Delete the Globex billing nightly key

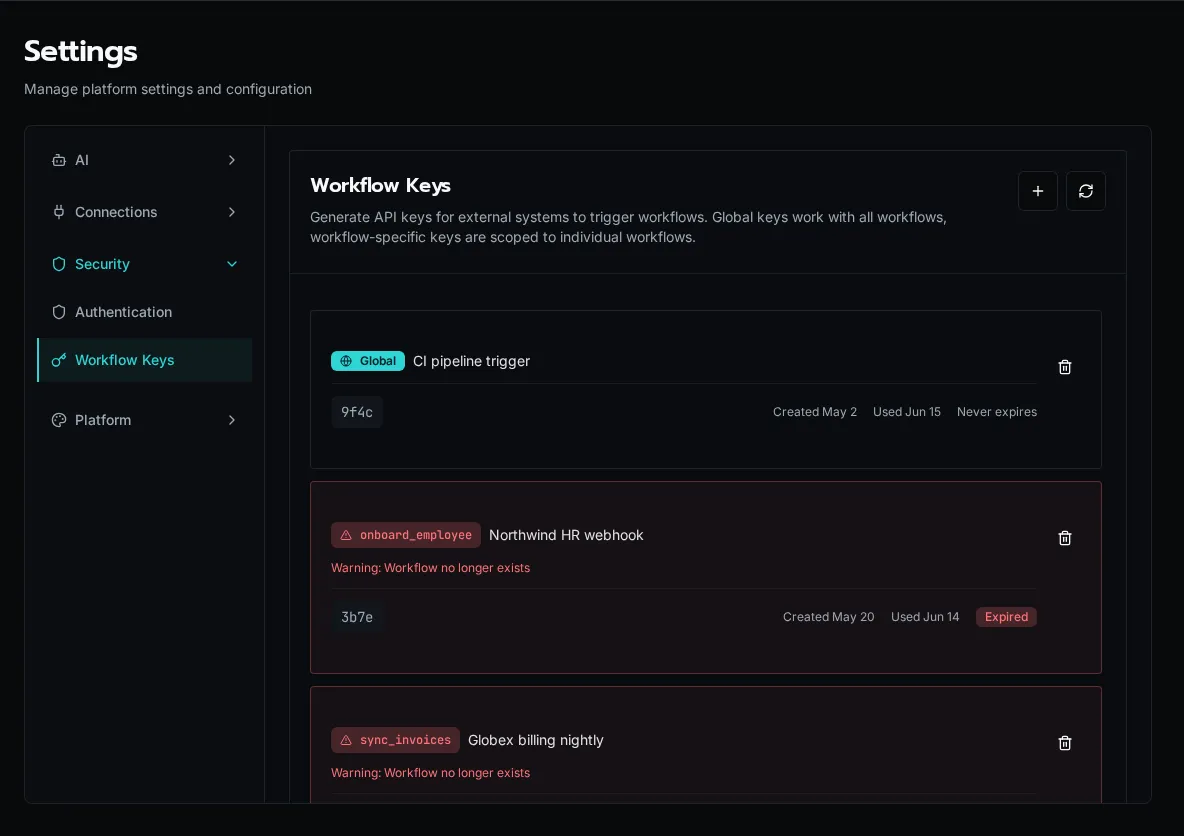pos(1065,743)
